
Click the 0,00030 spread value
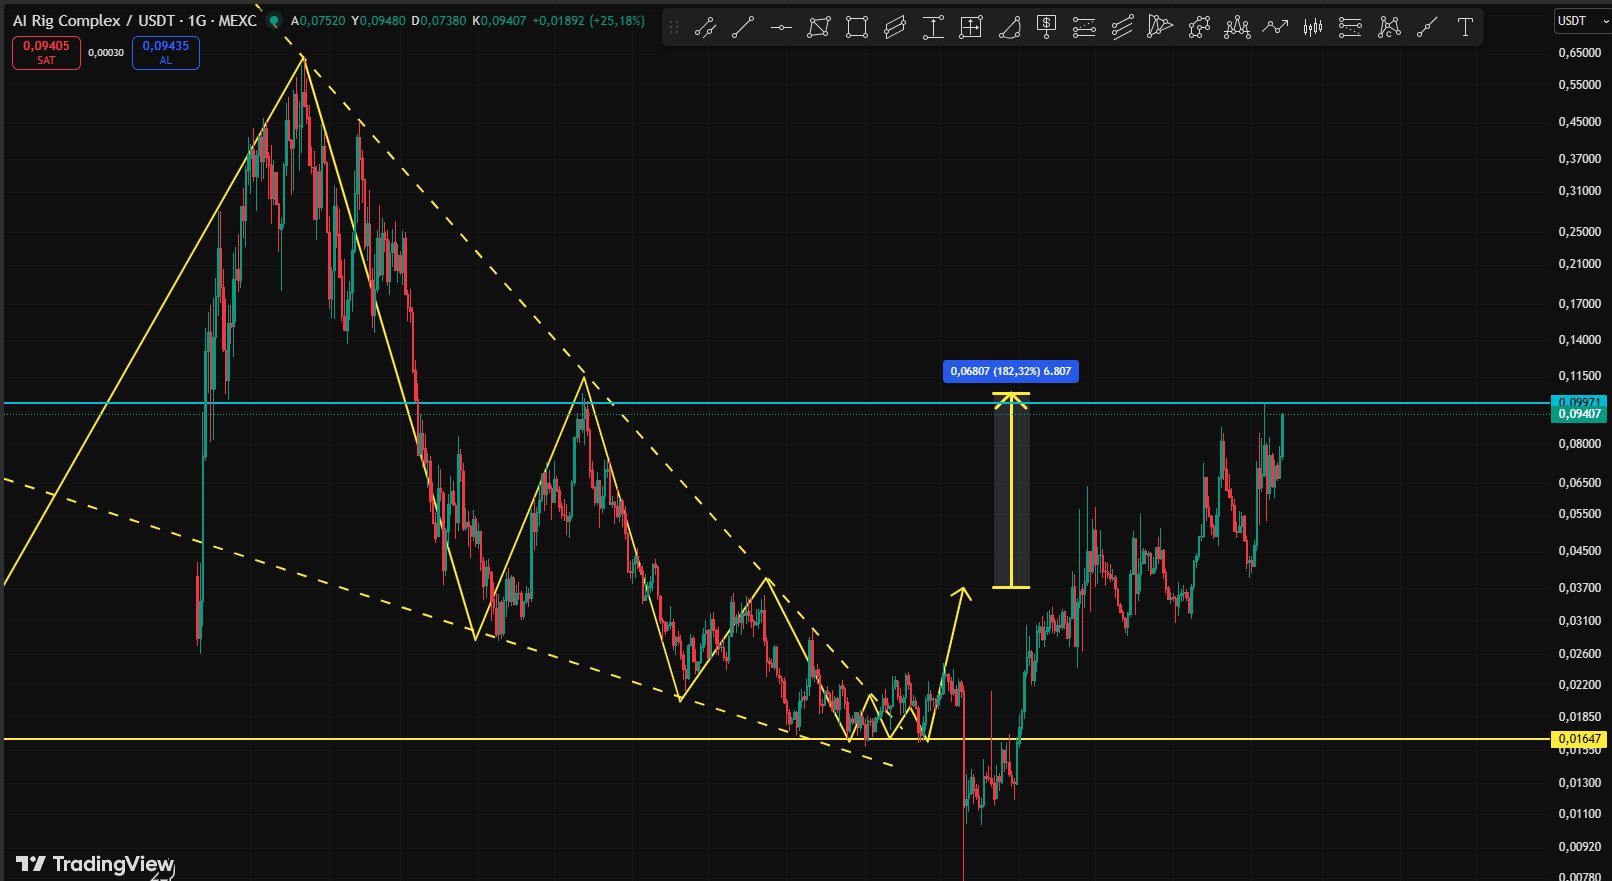106,53
